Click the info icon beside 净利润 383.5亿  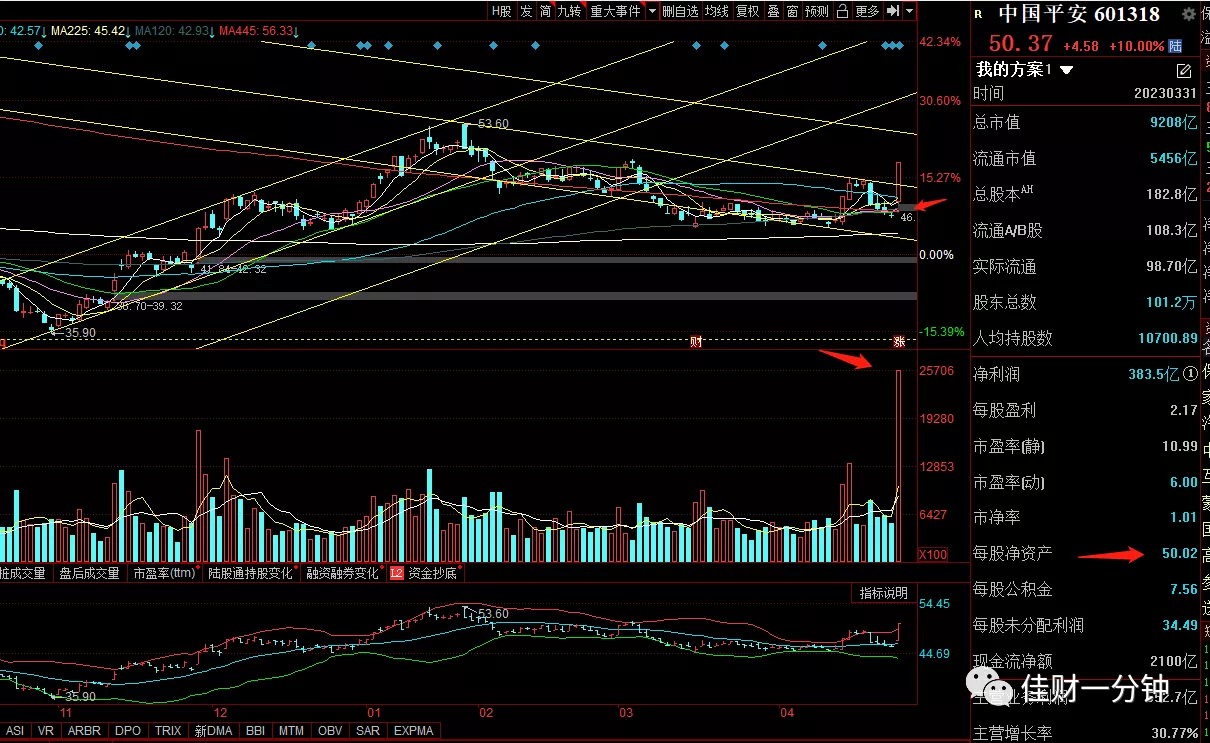click(x=1190, y=374)
